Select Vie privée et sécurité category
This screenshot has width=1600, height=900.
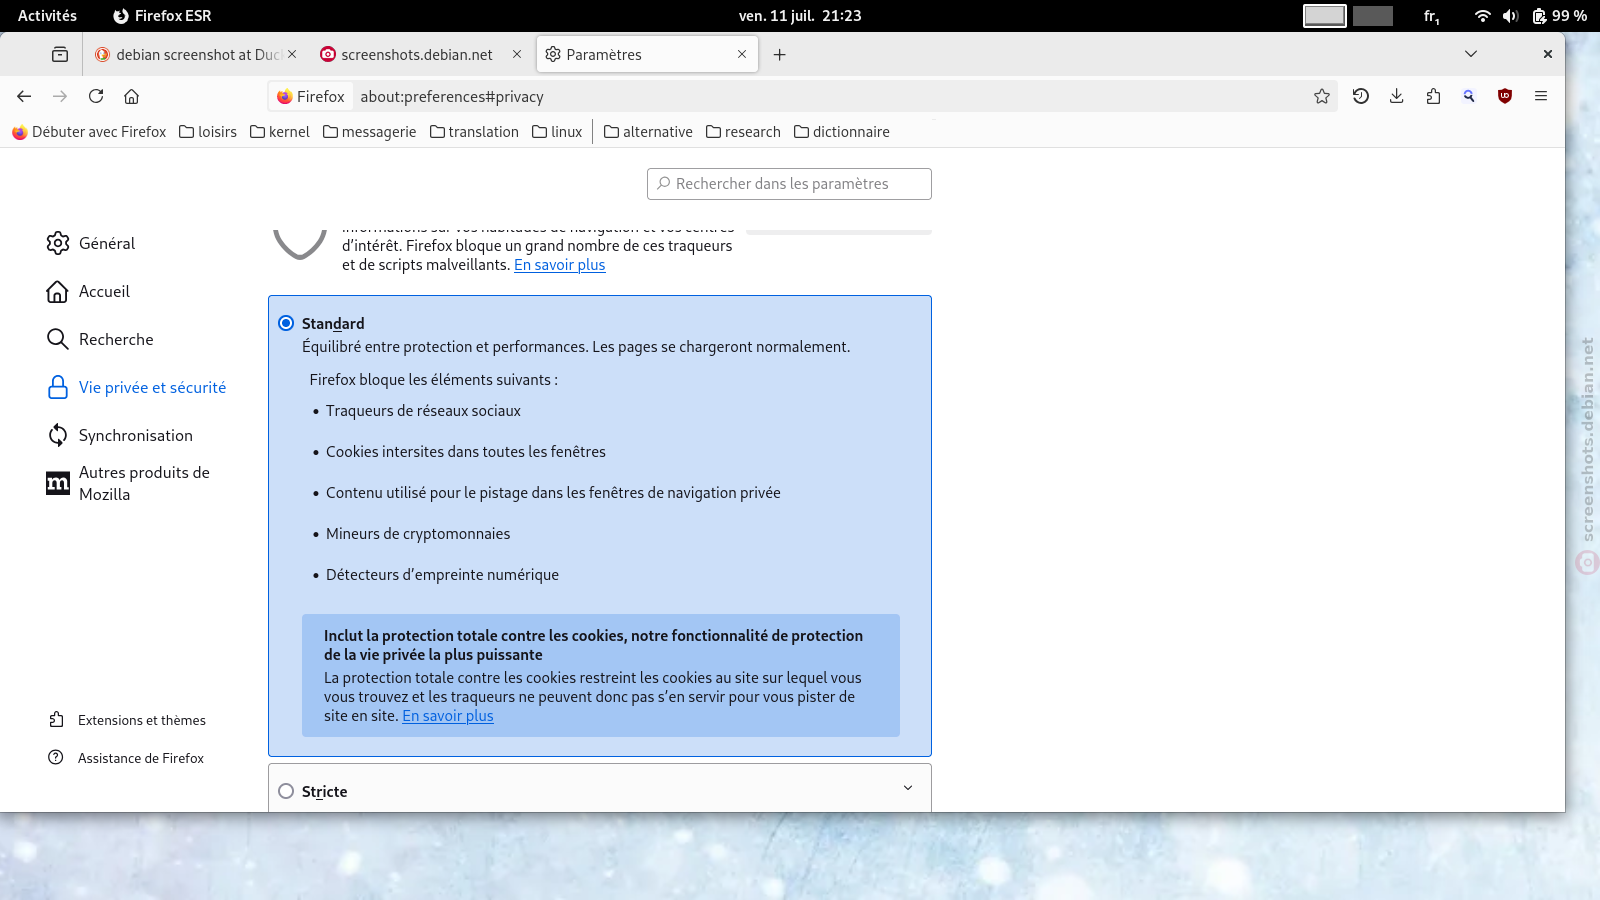pyautogui.click(x=136, y=387)
